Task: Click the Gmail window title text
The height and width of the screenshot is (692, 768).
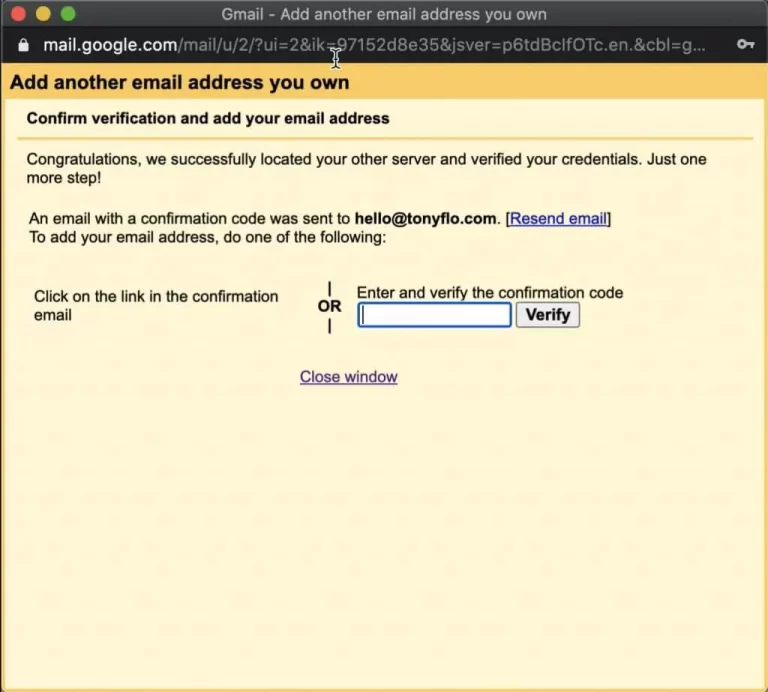Action: pos(384,14)
